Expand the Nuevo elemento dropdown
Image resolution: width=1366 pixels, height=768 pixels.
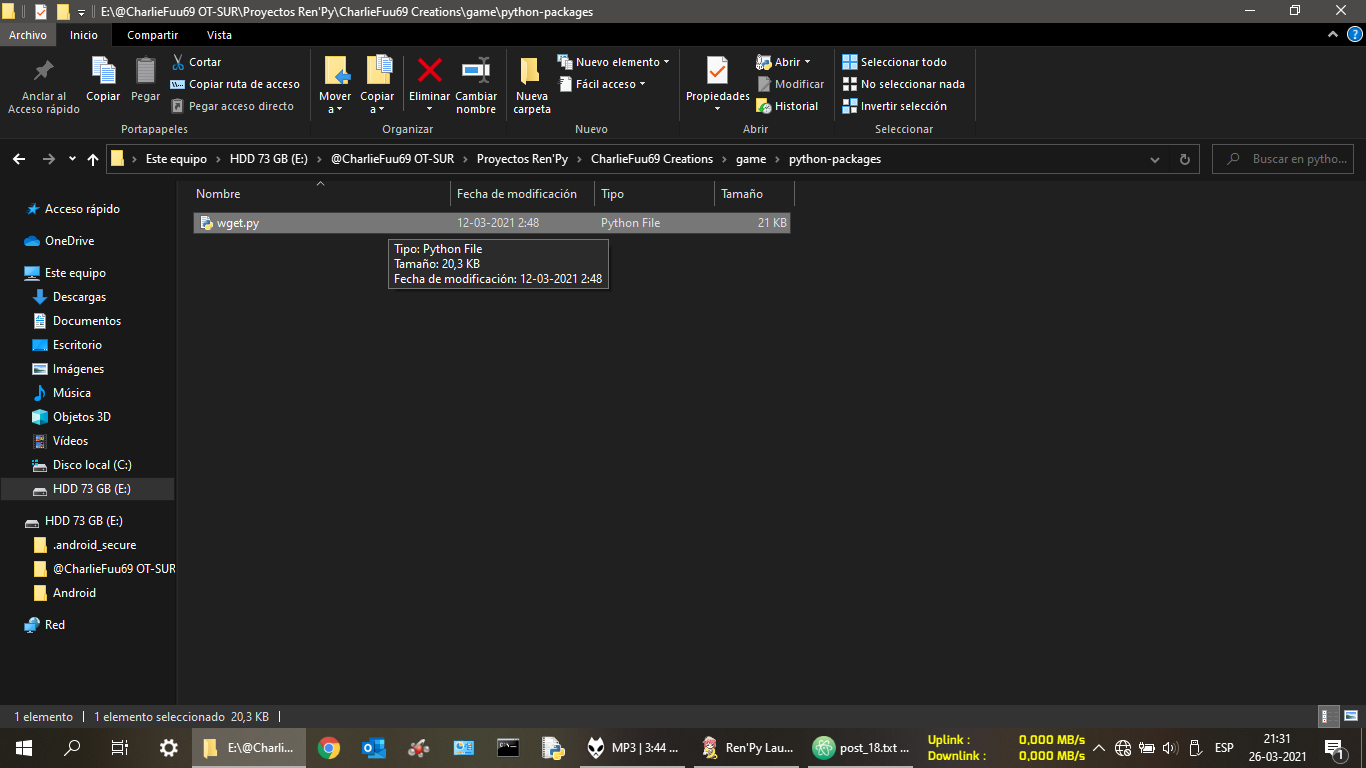[x=615, y=62]
